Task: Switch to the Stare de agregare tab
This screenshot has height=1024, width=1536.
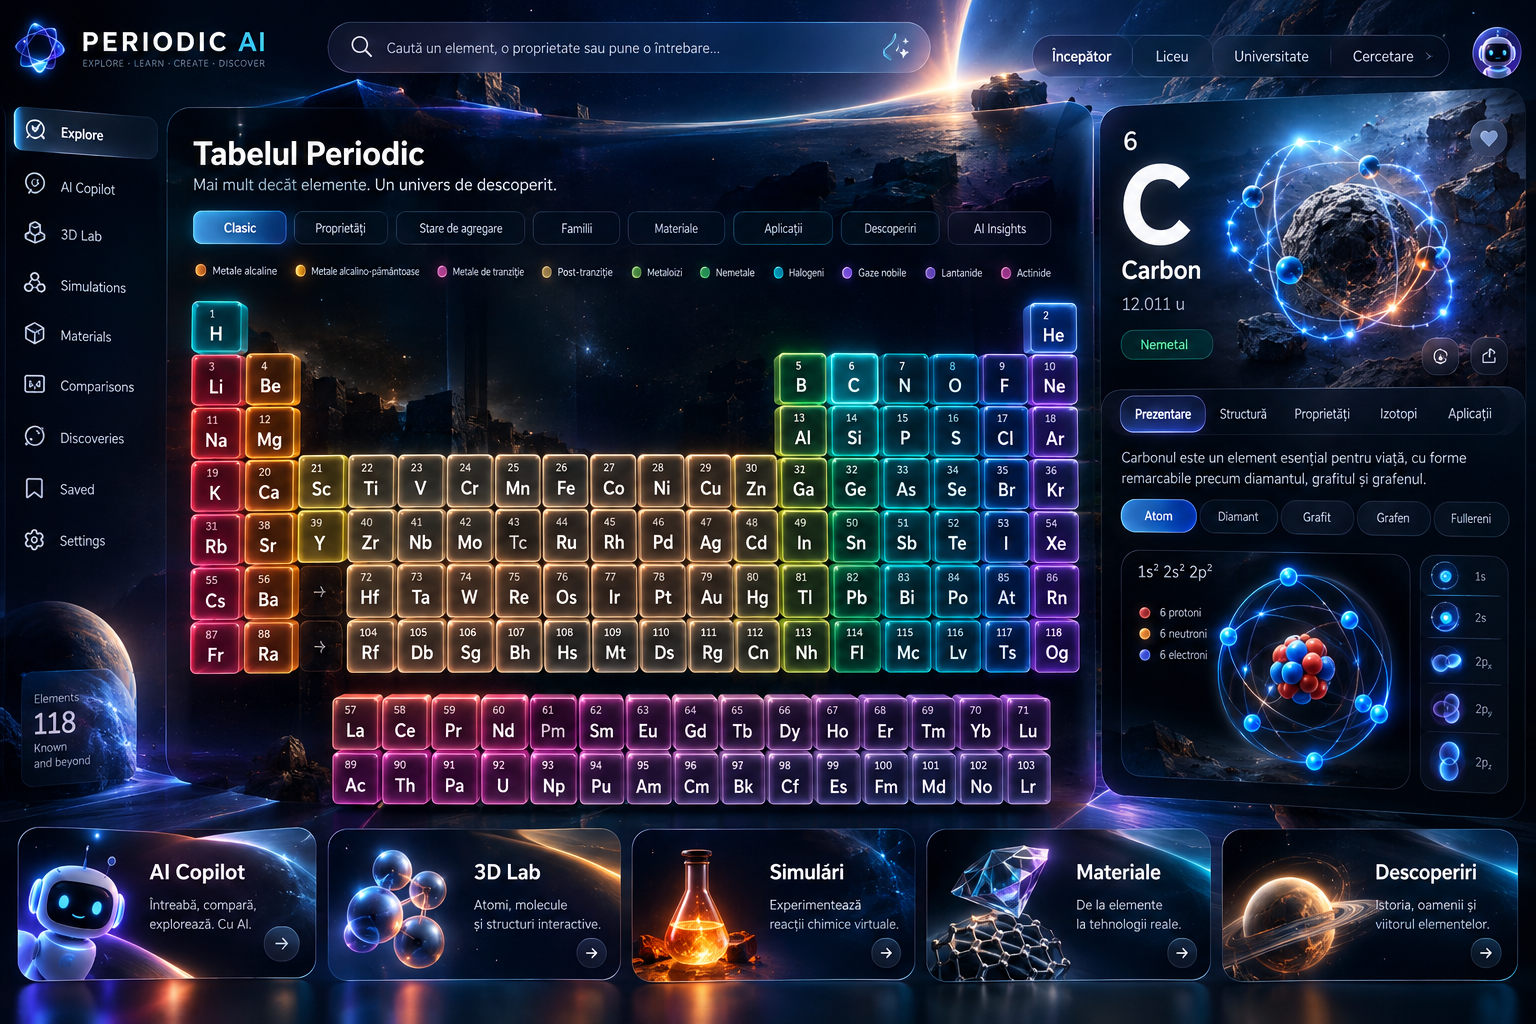Action: pos(461,228)
